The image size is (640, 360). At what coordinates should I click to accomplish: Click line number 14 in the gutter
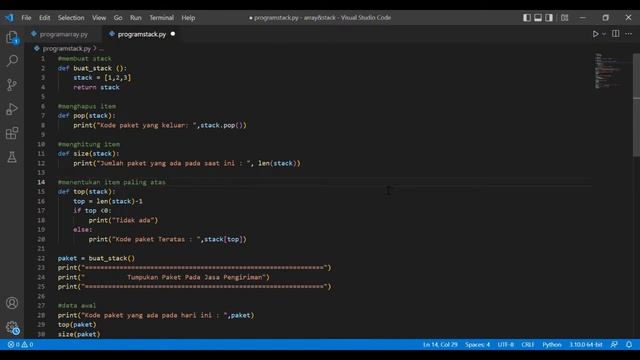coord(41,182)
